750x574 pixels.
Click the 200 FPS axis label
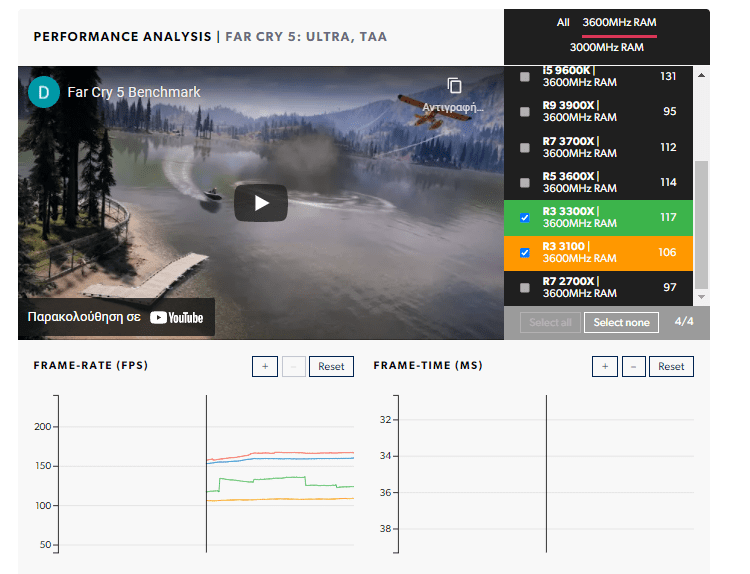tap(43, 427)
